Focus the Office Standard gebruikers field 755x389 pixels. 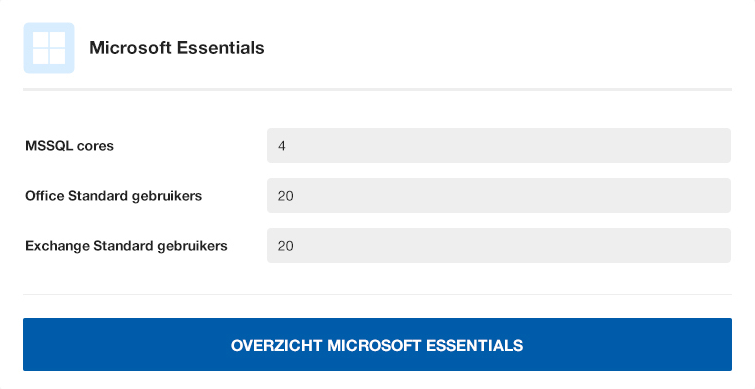[x=499, y=195]
